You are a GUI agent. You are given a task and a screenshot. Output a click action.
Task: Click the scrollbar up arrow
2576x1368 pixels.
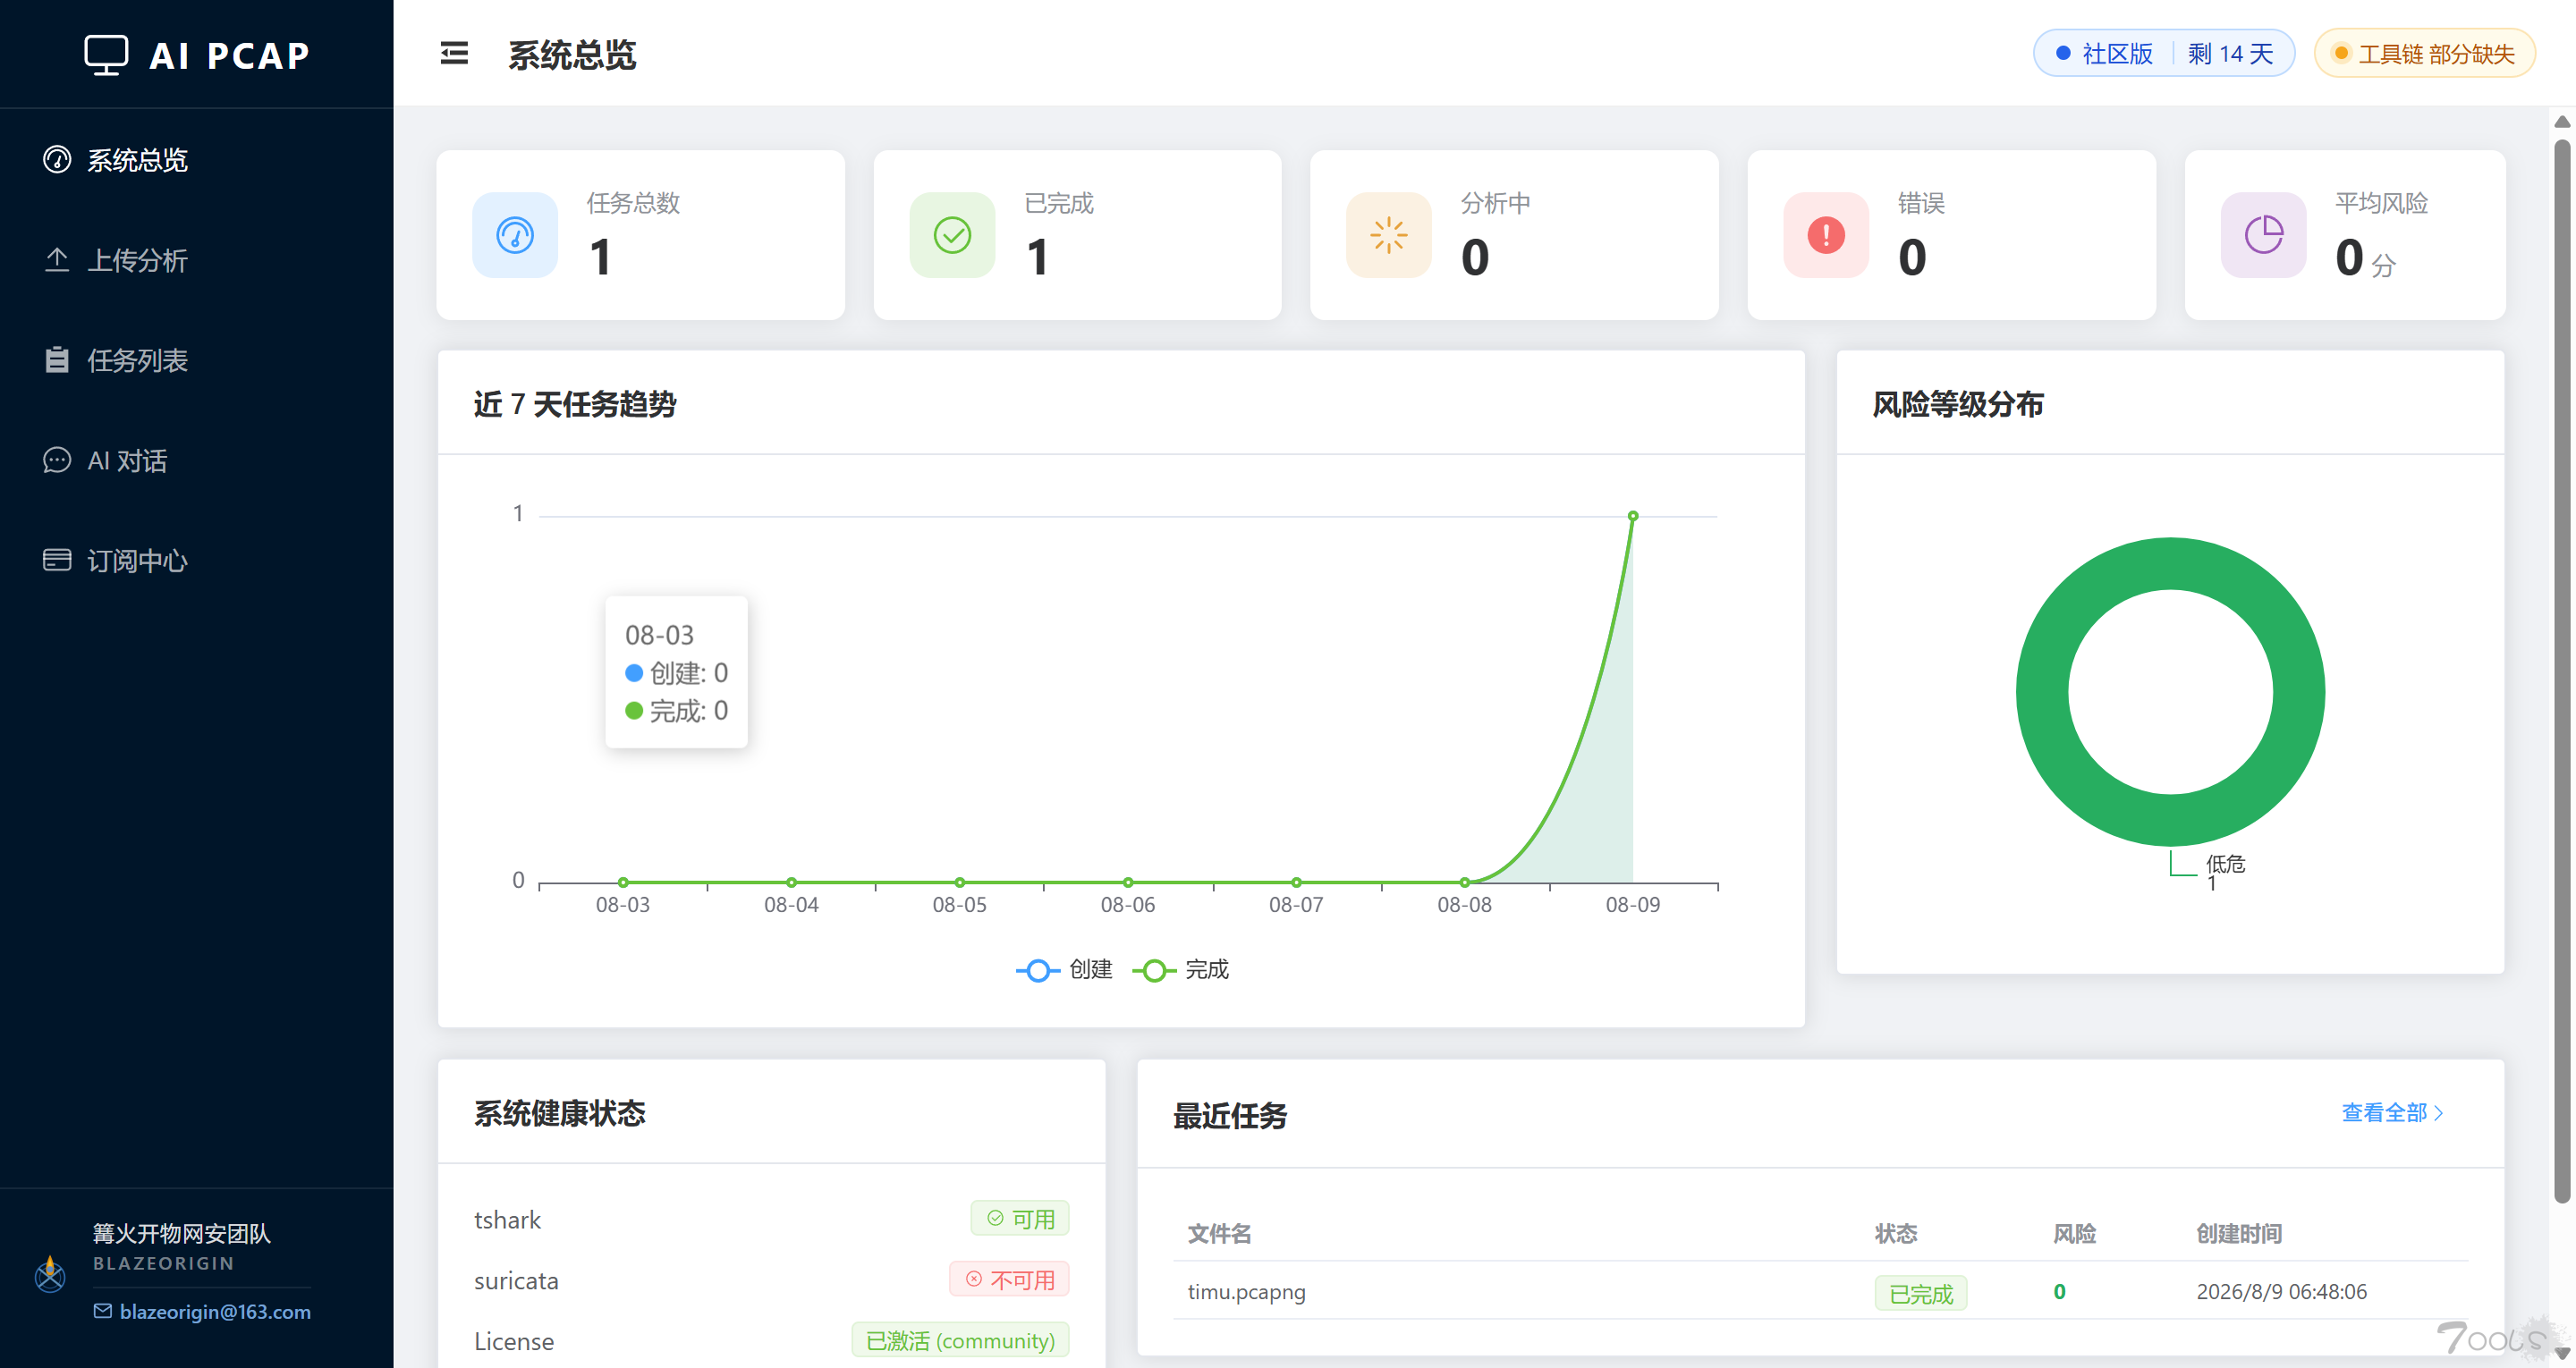tap(2561, 121)
